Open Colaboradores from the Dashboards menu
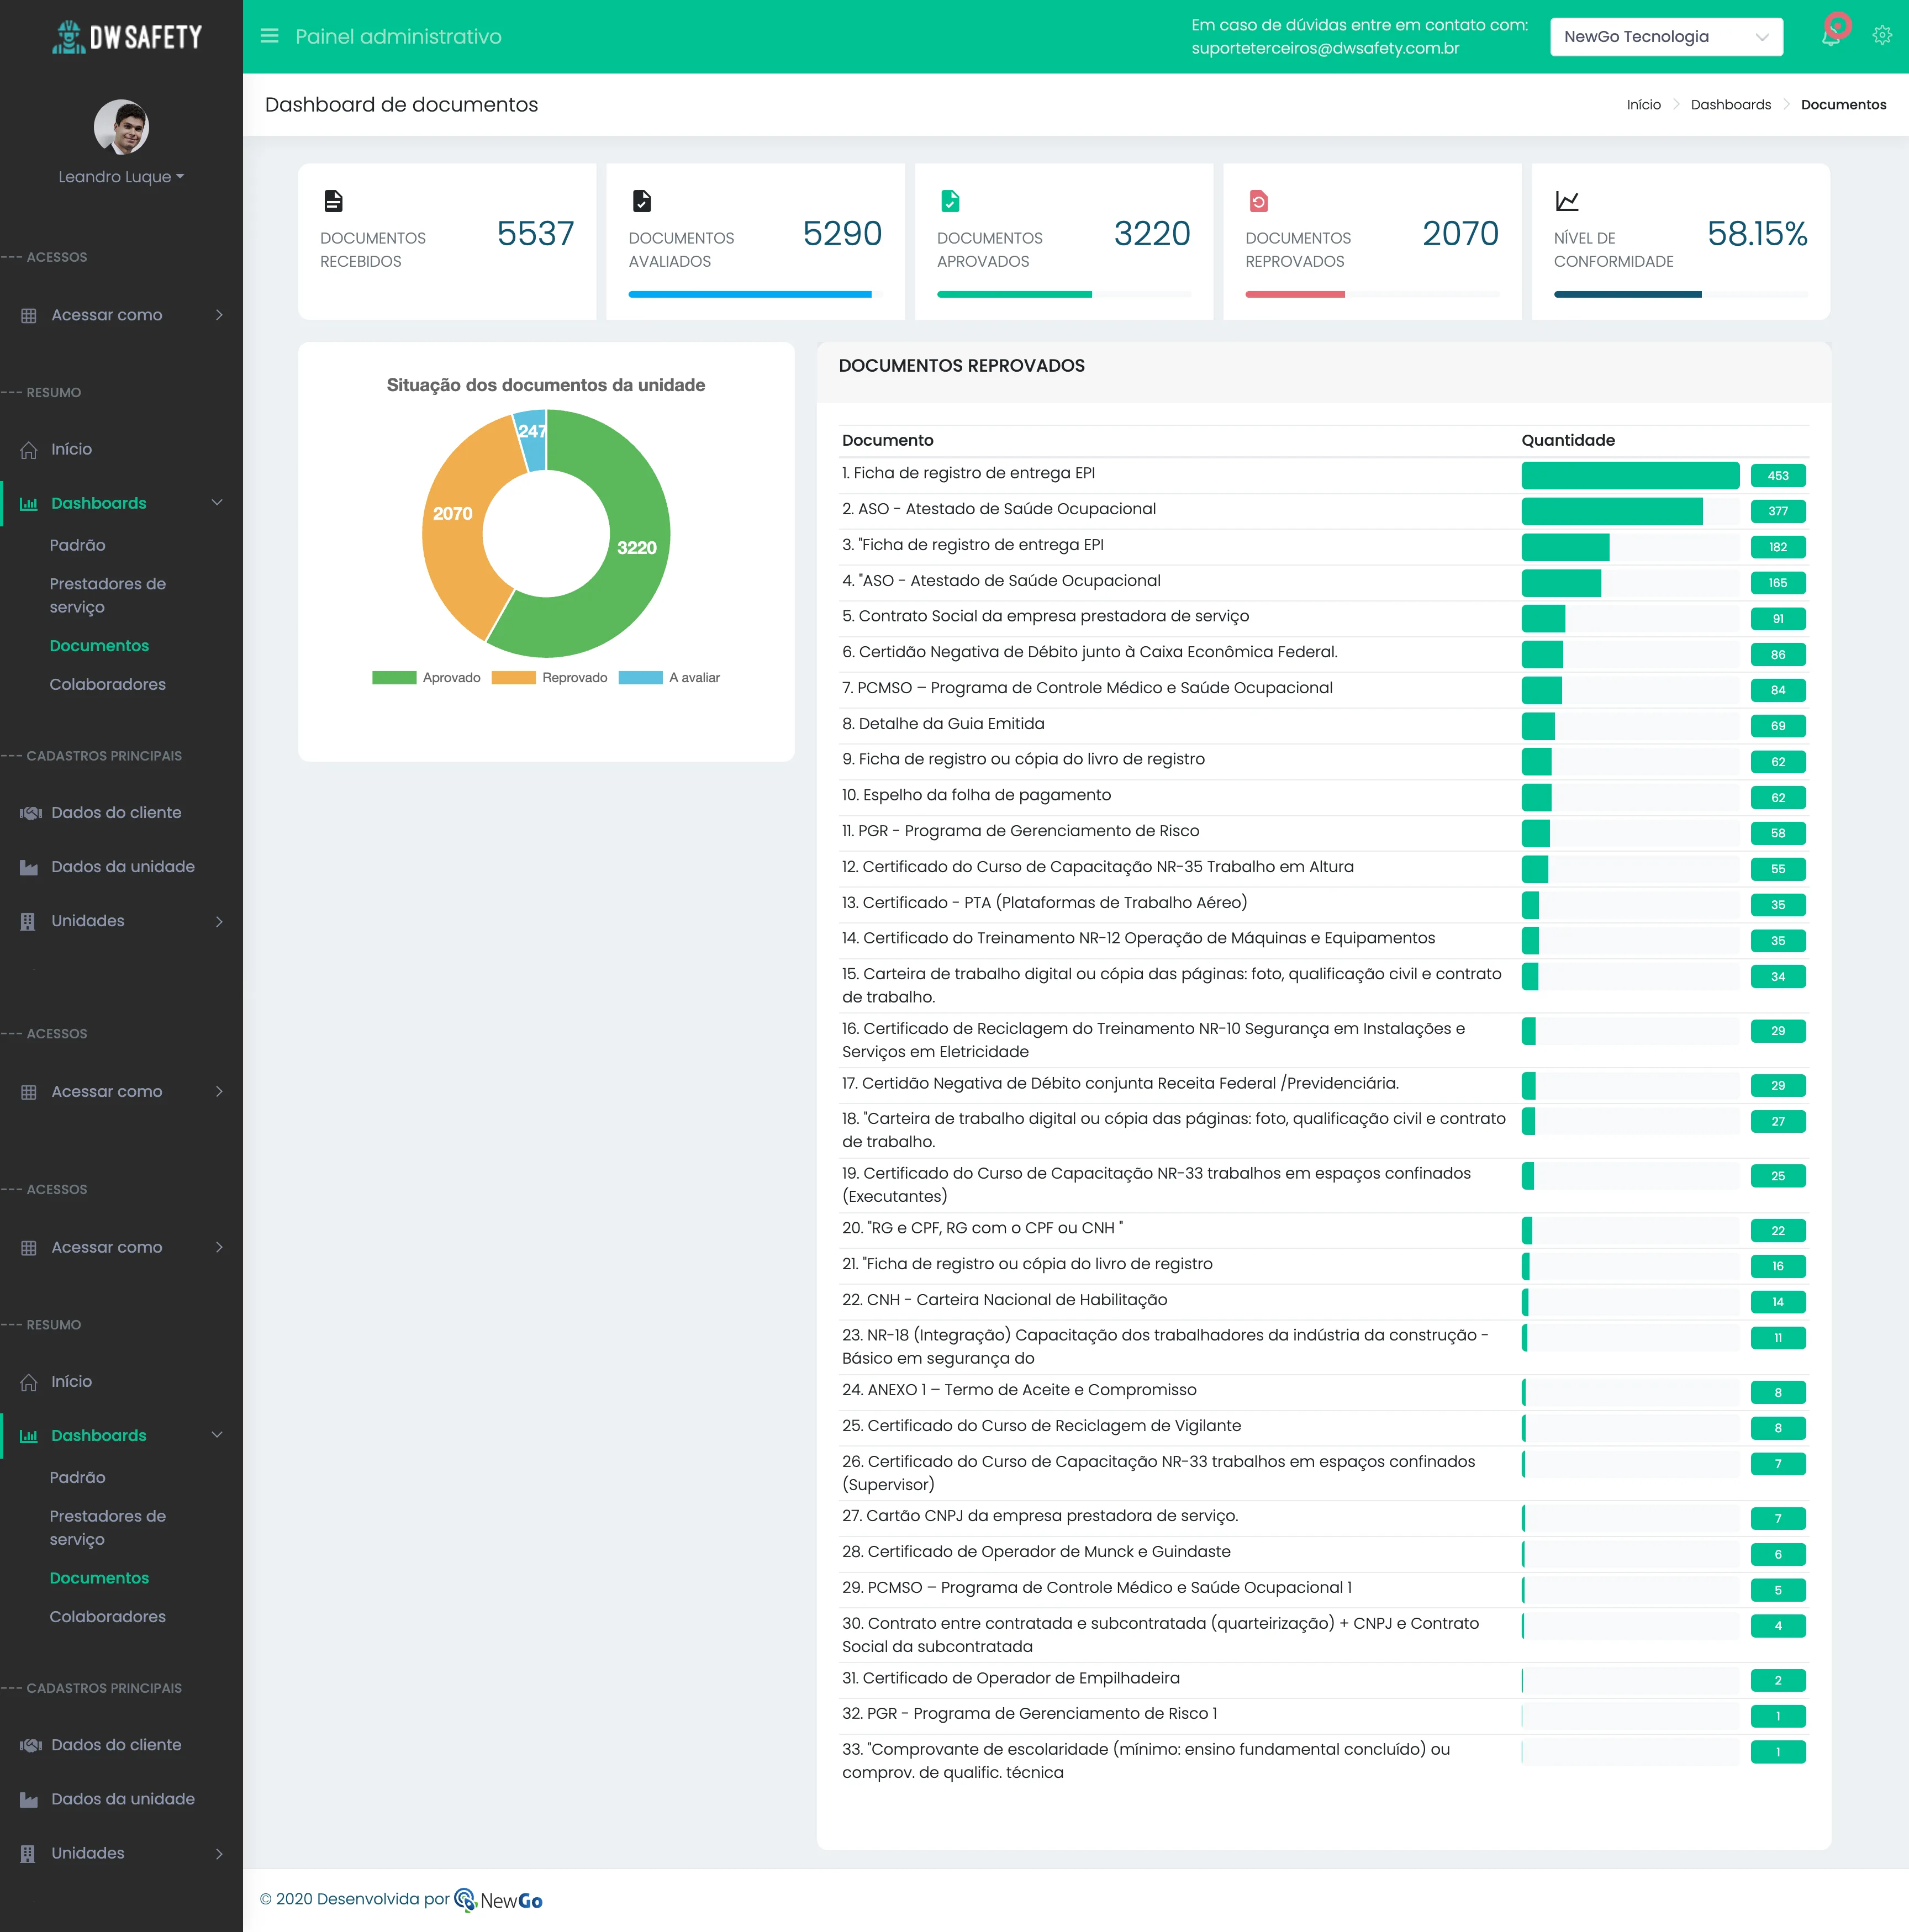This screenshot has height=1932, width=1909. pyautogui.click(x=107, y=684)
